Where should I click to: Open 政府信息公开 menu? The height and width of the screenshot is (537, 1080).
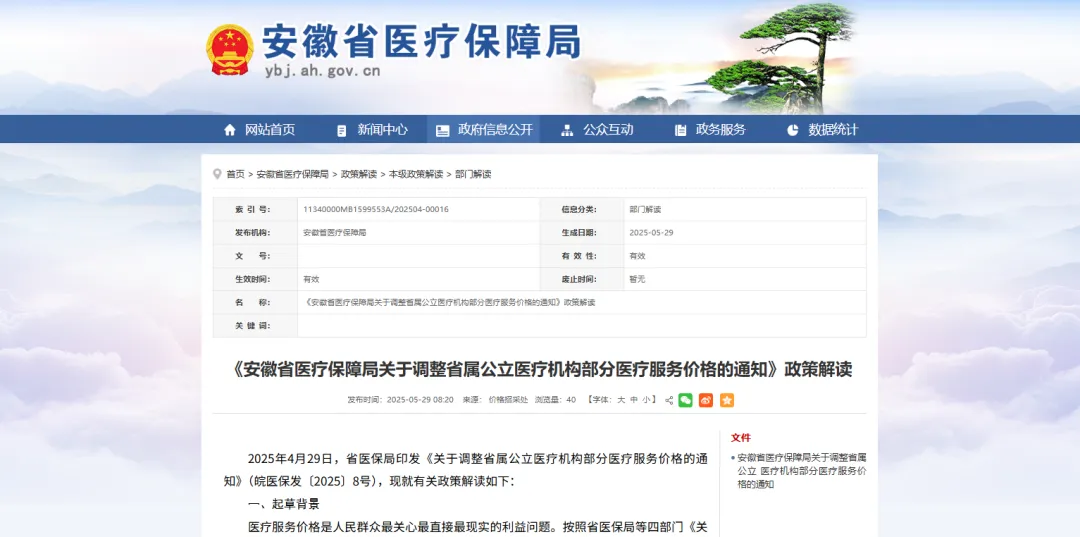(x=495, y=129)
